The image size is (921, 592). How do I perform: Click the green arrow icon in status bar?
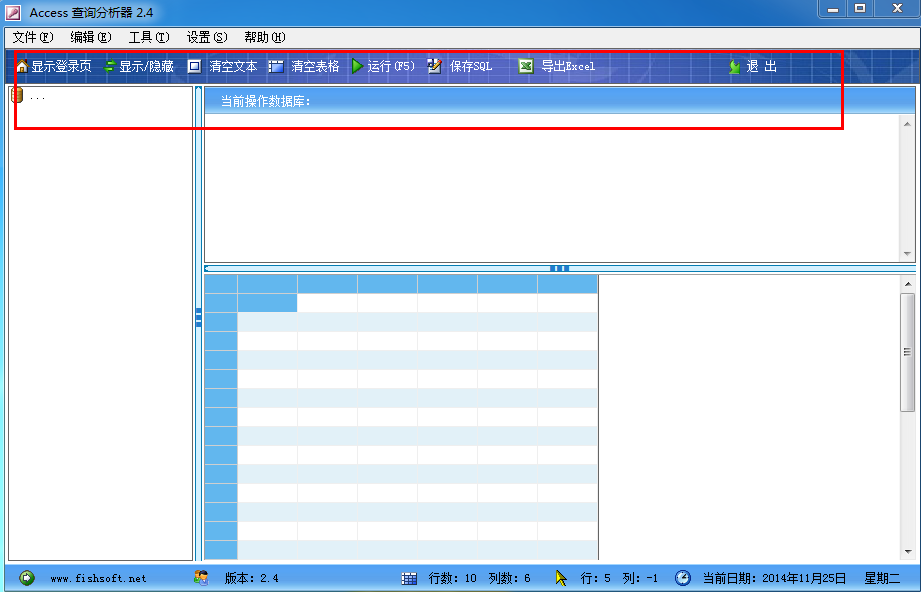click(x=26, y=578)
